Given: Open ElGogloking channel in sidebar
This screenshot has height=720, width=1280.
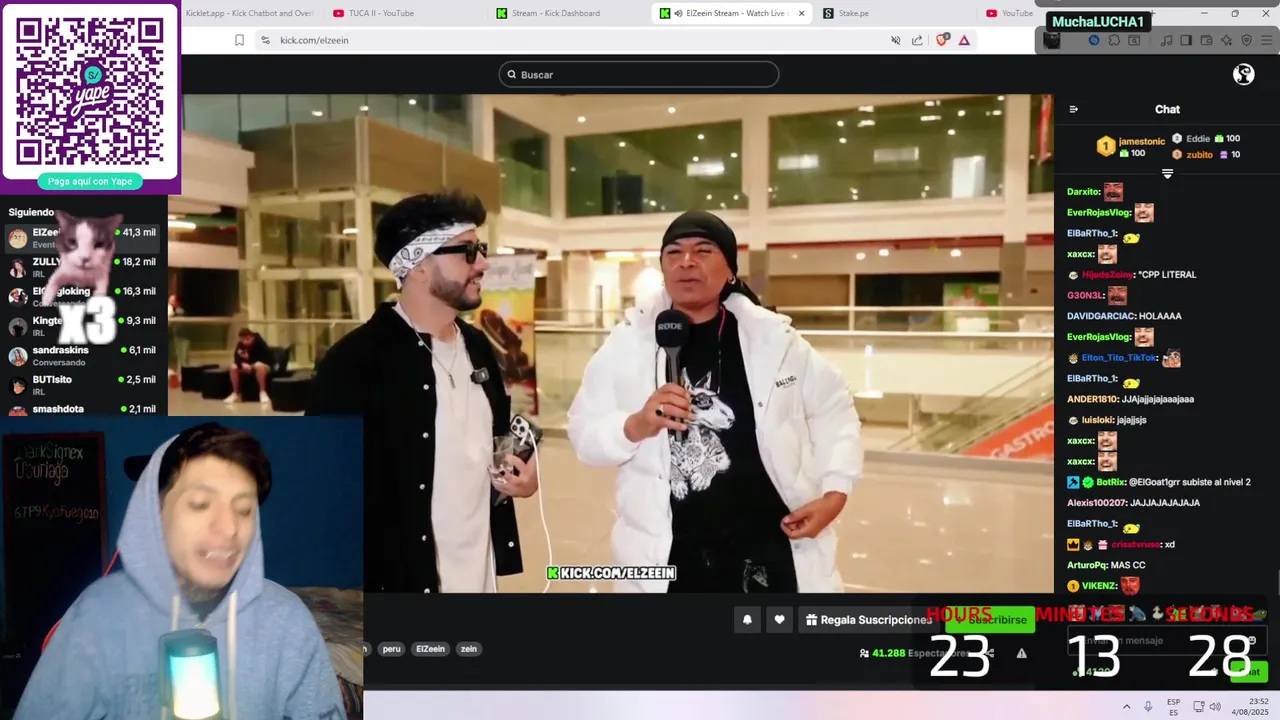Looking at the screenshot, I should click(83, 296).
